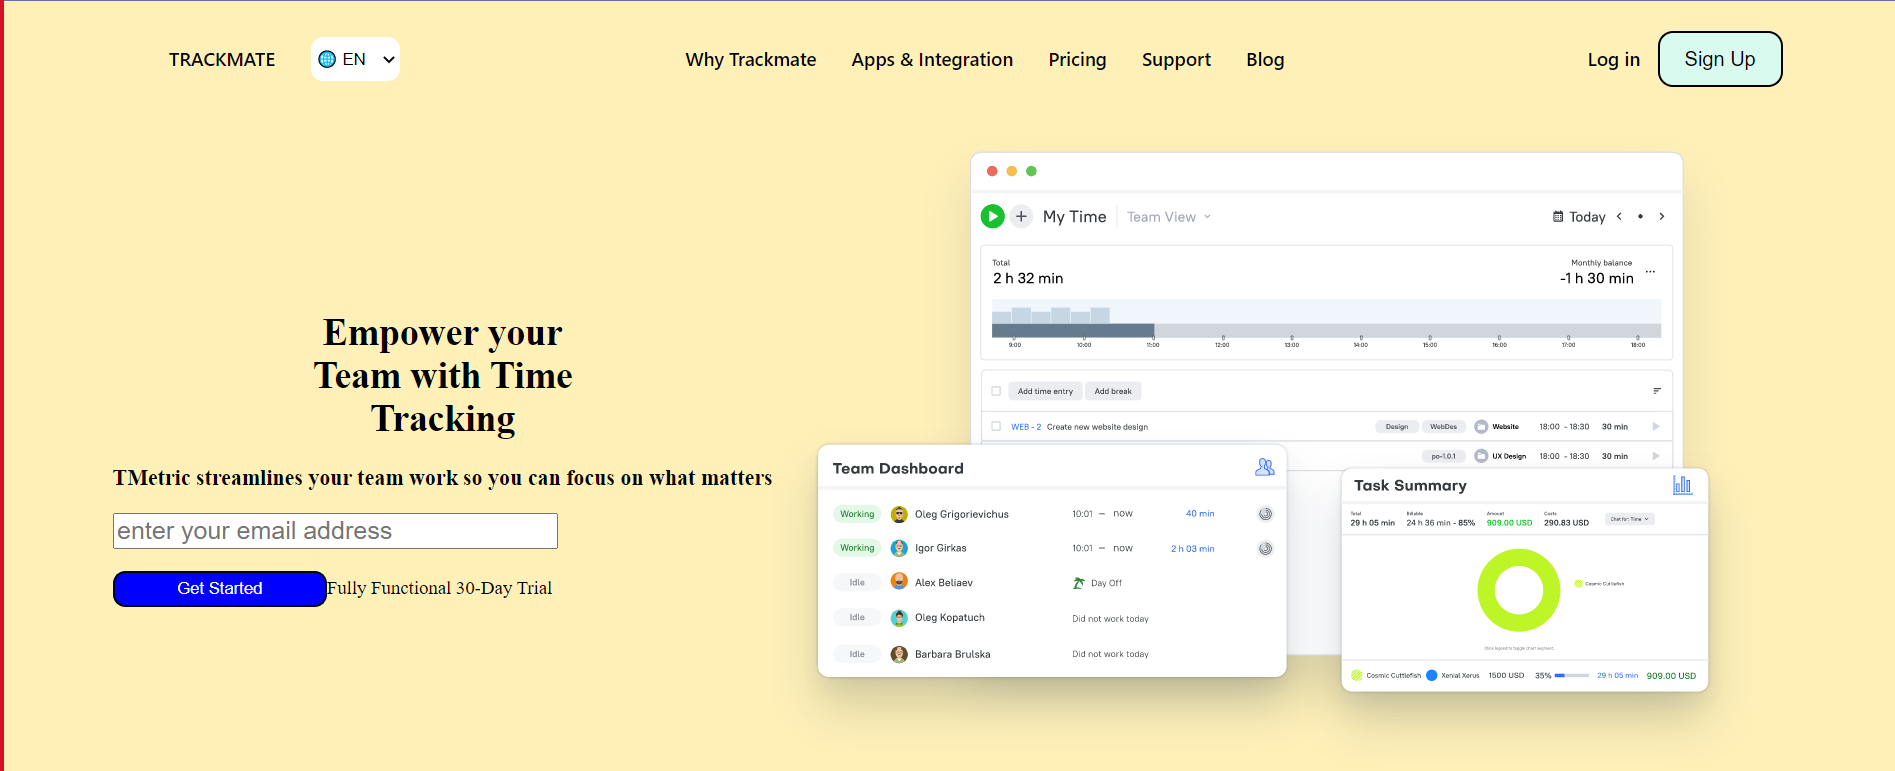Tick the checkbox beside Add time entry
Screen dimensions: 1895x771
click(x=996, y=391)
